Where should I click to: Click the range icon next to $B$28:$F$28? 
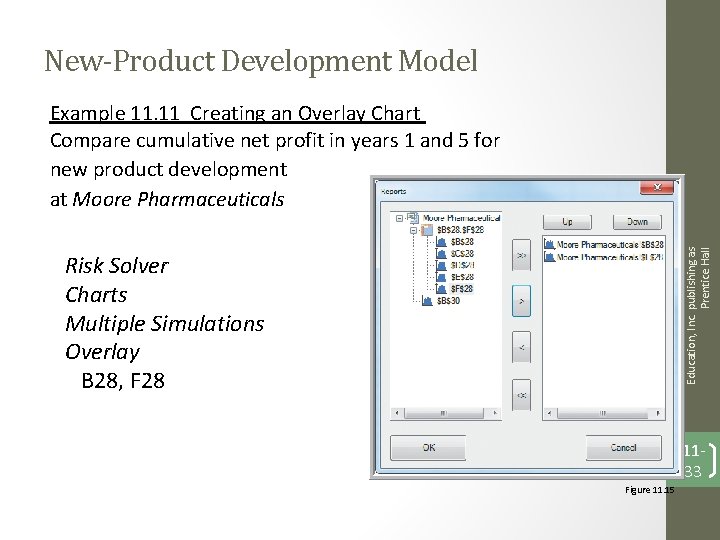tap(428, 230)
